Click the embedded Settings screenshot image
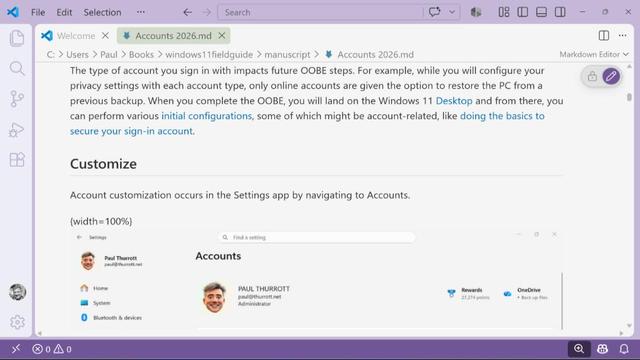This screenshot has height=360, width=640. tap(316, 280)
